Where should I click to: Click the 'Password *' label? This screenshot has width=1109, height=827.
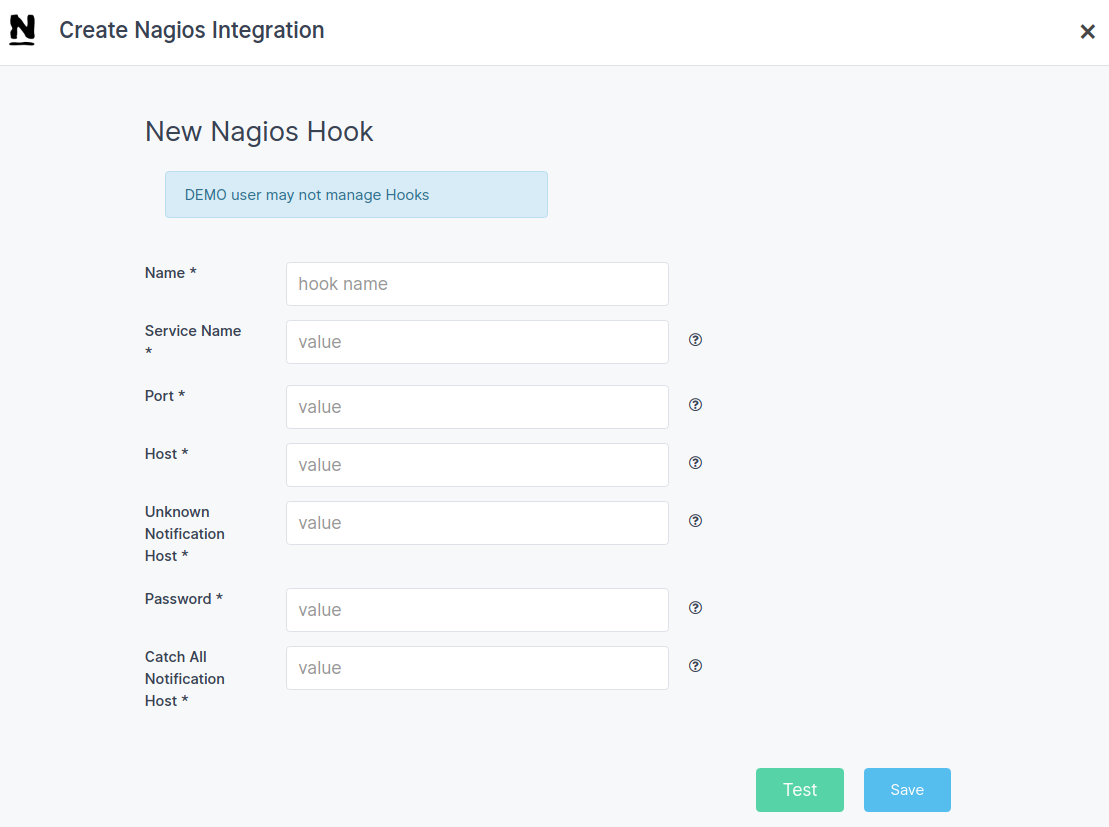click(184, 599)
